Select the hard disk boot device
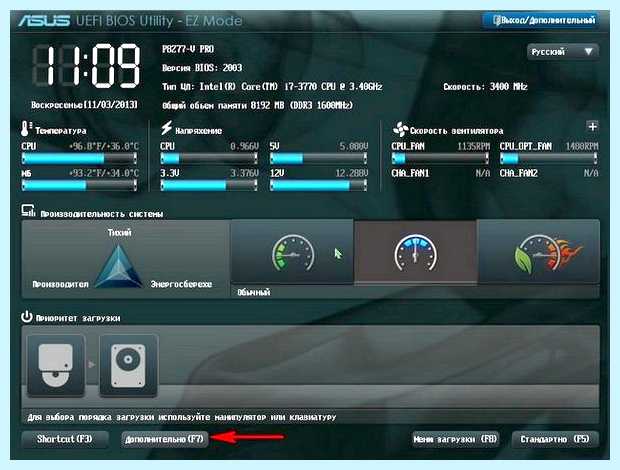The height and width of the screenshot is (470, 620). 129,366
